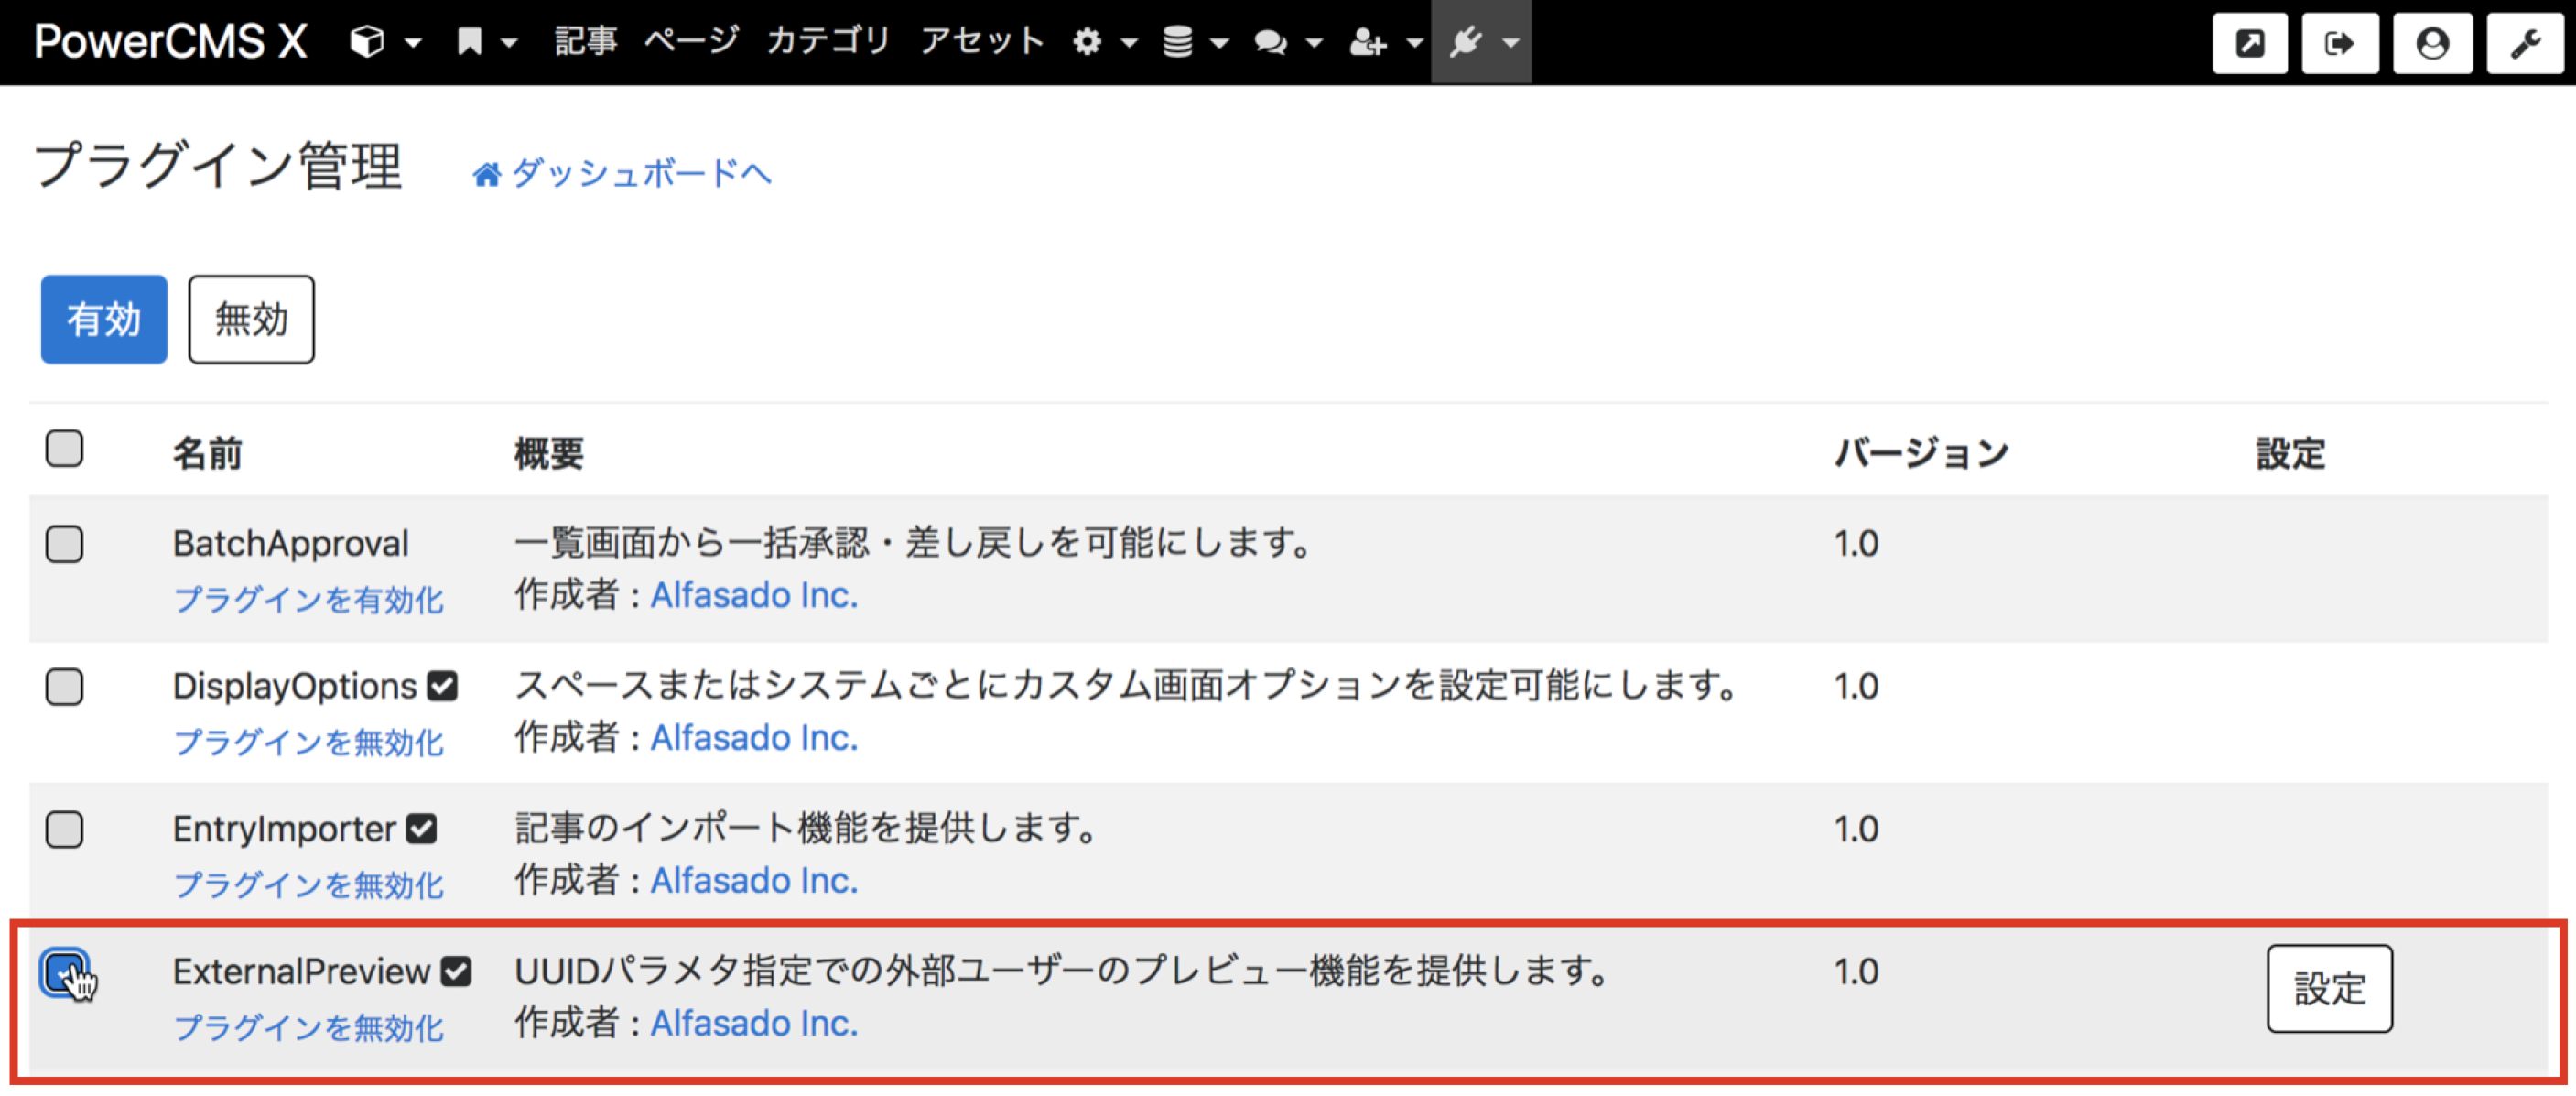Click the プラグイン管理 page heading
The height and width of the screenshot is (1096, 2576).
pos(218,166)
